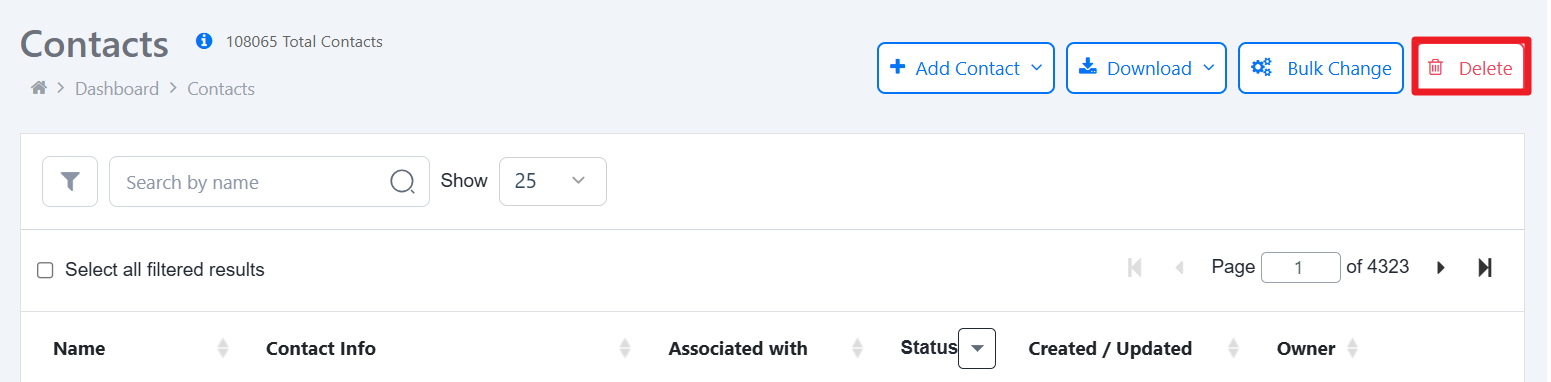Click the Bulk Change button

pos(1321,68)
